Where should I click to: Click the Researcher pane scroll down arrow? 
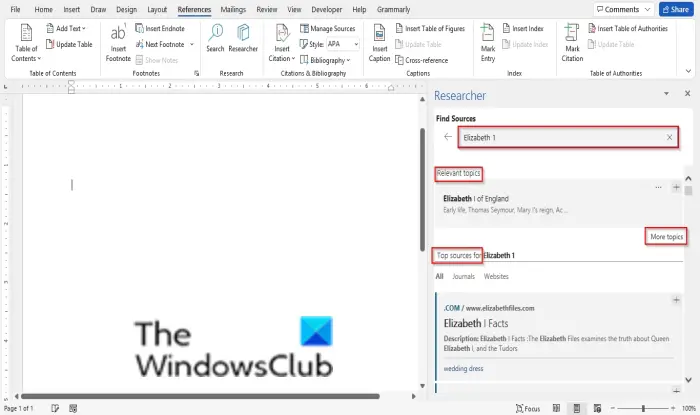pyautogui.click(x=688, y=380)
